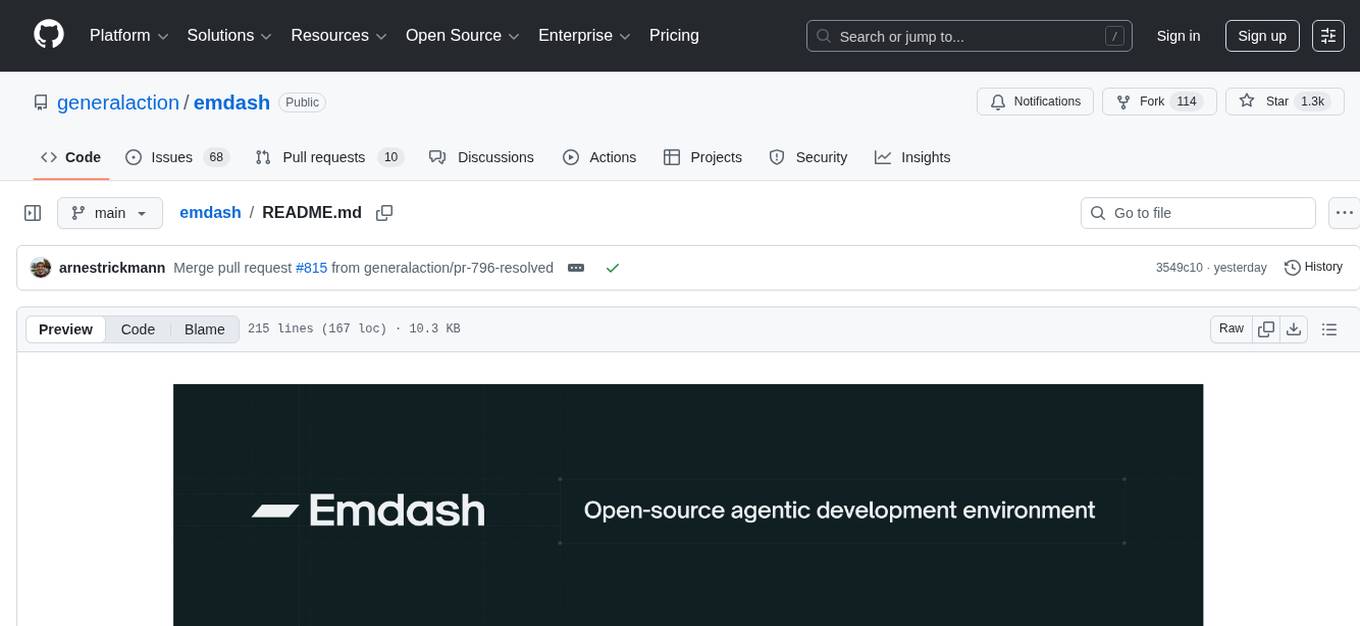View the green commit status check

[612, 267]
